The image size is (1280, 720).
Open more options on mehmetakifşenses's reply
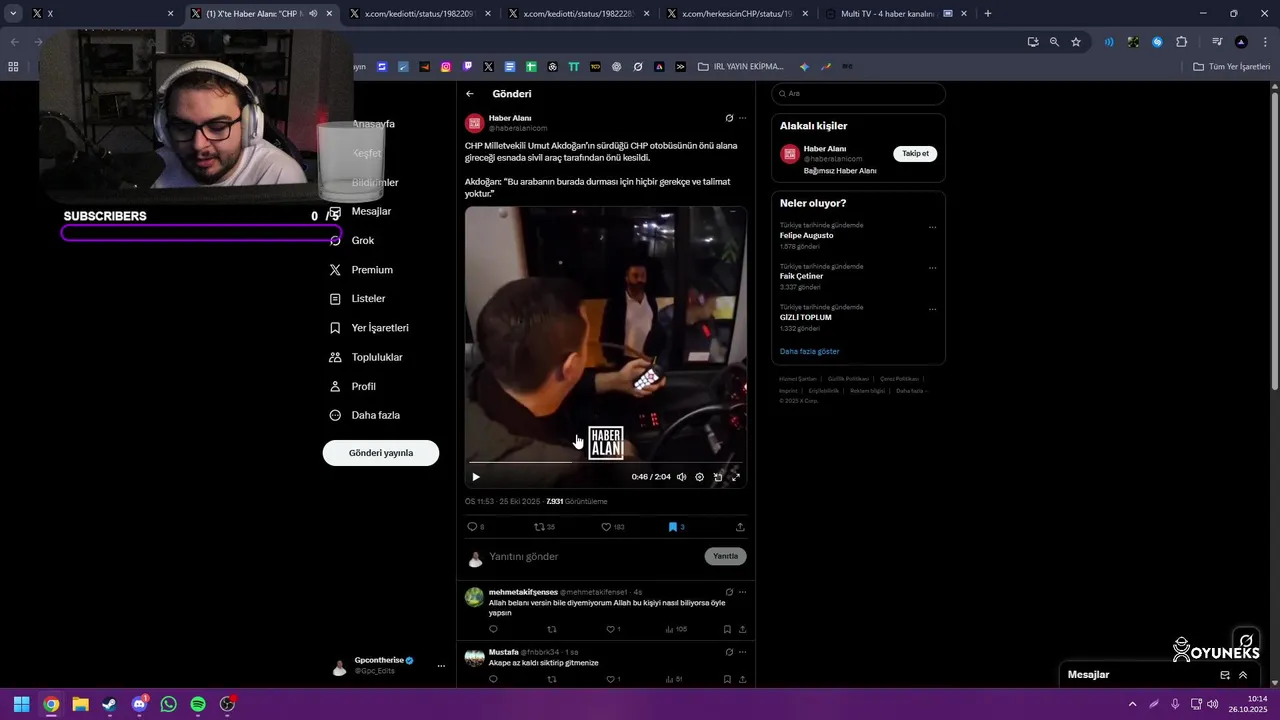point(742,592)
